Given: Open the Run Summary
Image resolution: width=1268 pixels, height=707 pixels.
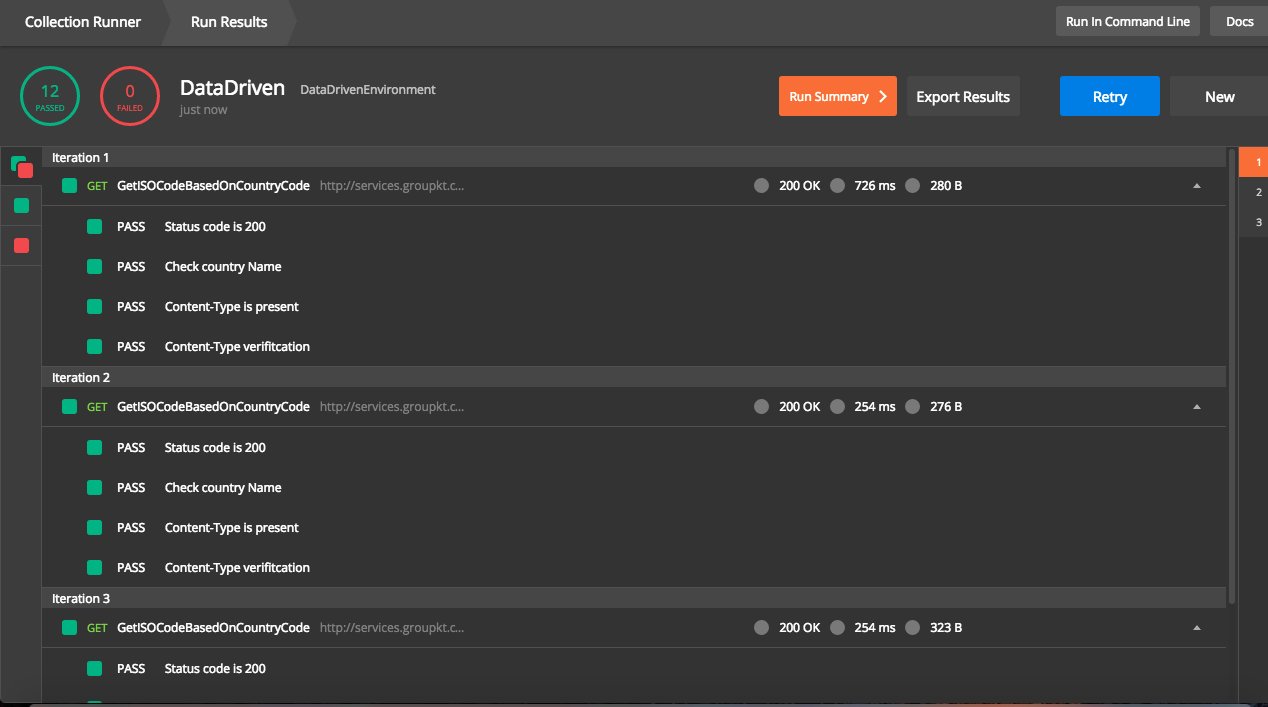Looking at the screenshot, I should click(837, 96).
